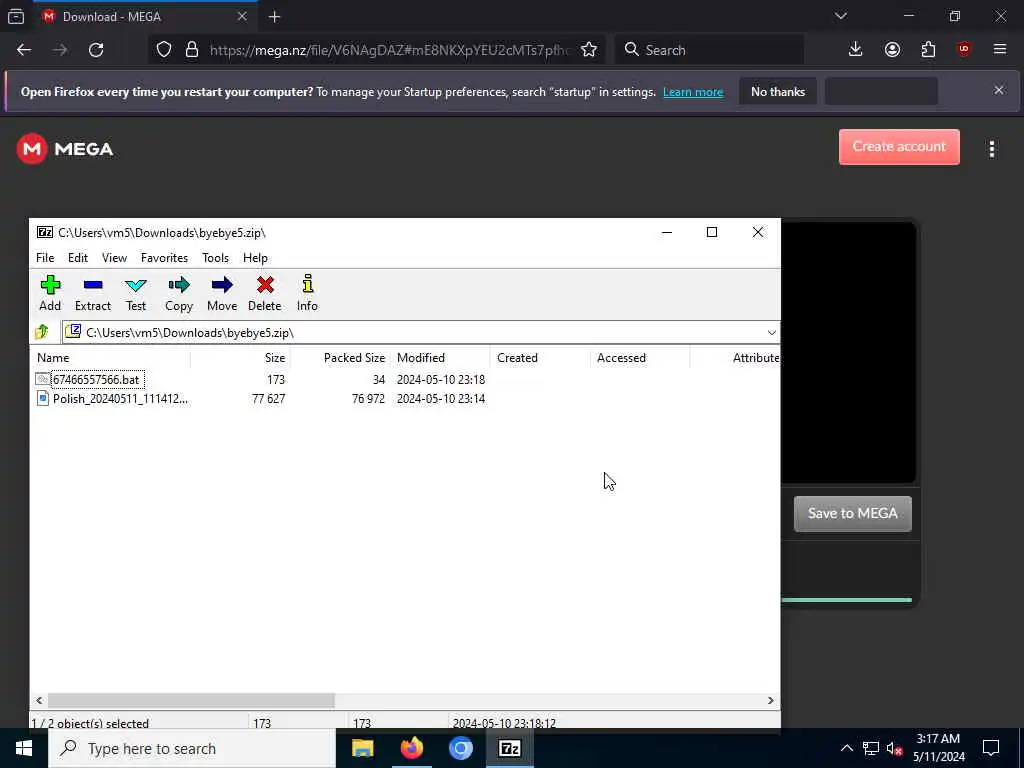Sort by the Accessed column header
Image resolution: width=1024 pixels, height=768 pixels.
640,358
